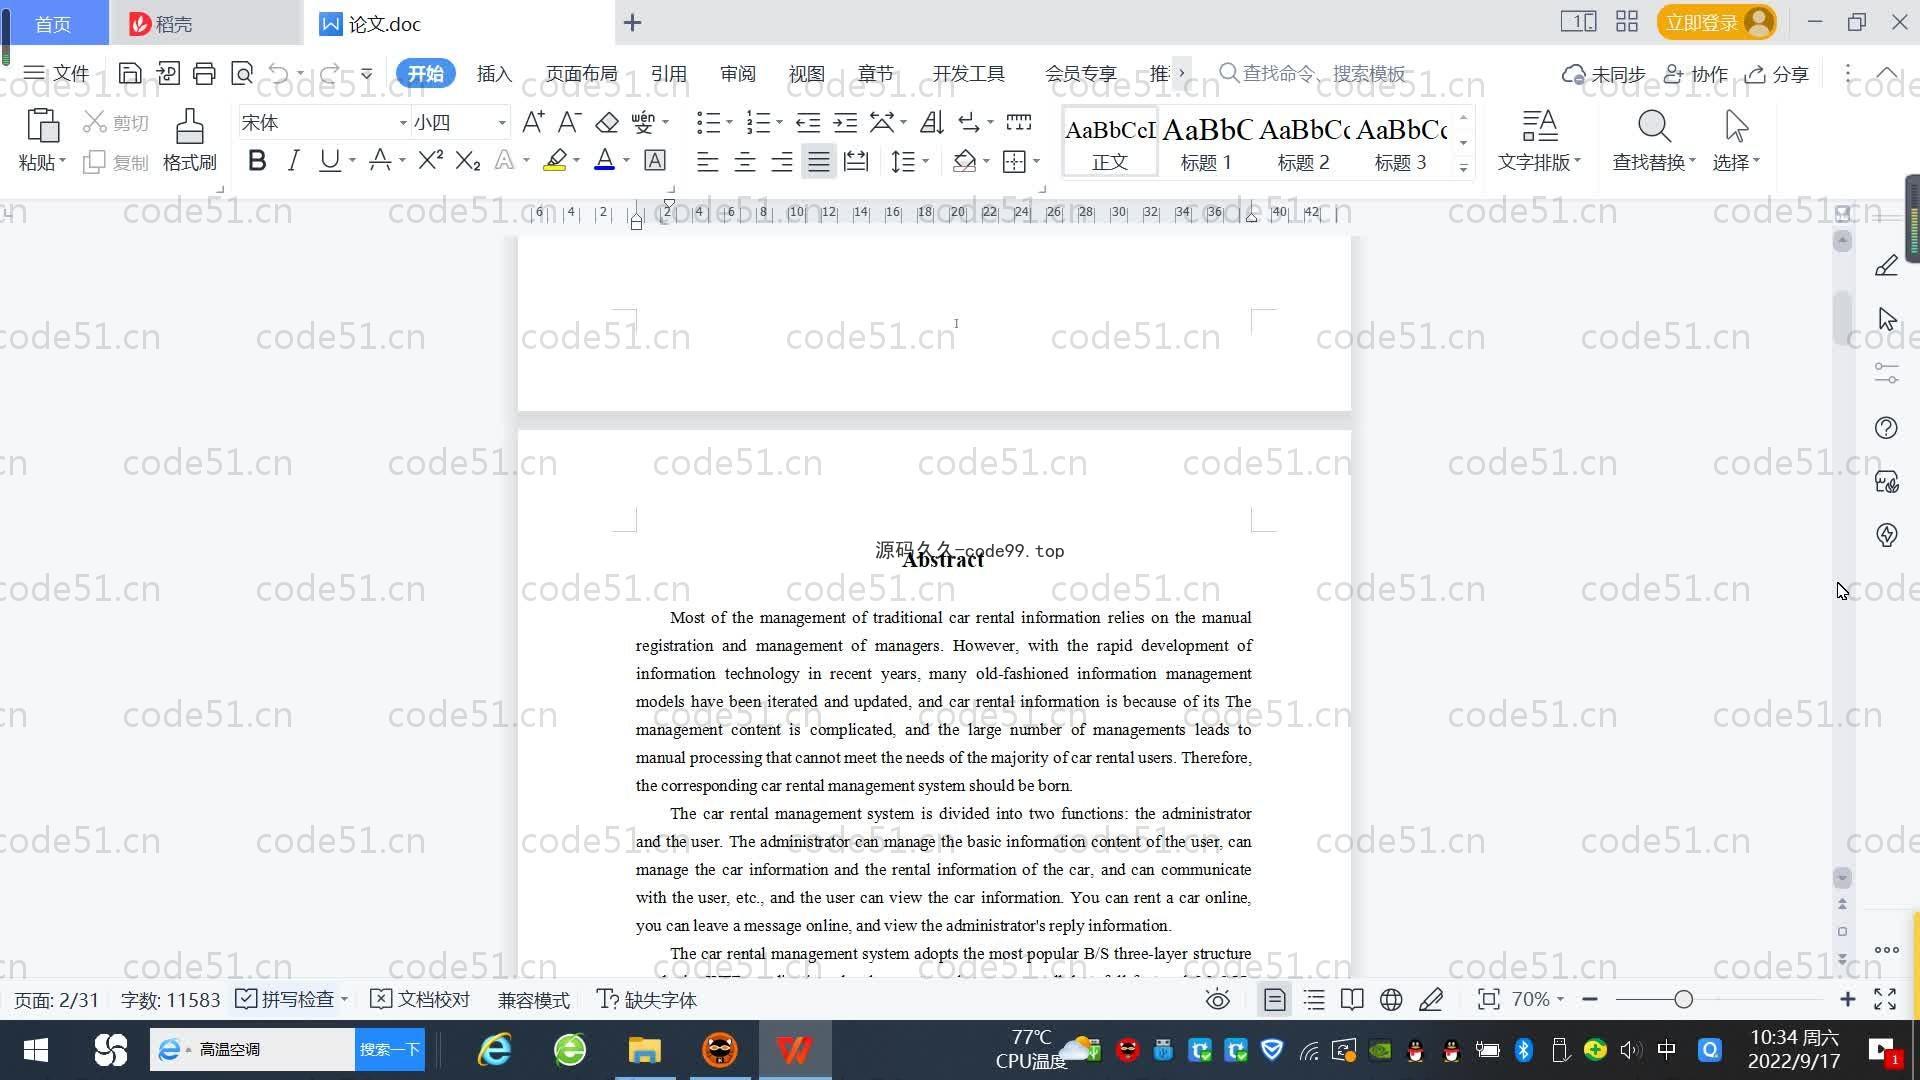Open the font size dropdown 小四

pyautogui.click(x=502, y=123)
